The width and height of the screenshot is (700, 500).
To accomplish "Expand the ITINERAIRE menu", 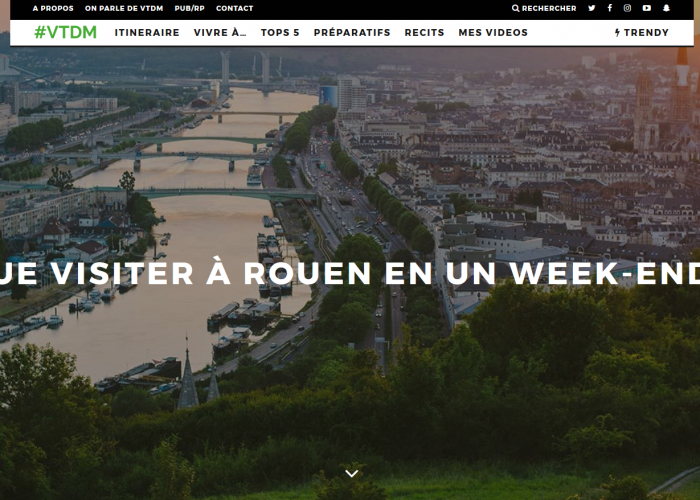I will 147,33.
